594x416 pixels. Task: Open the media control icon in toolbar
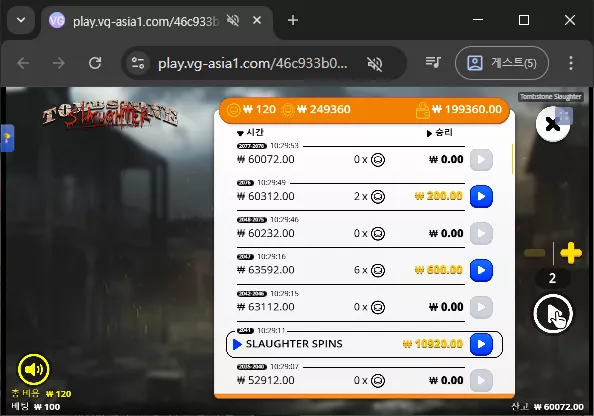pos(433,63)
